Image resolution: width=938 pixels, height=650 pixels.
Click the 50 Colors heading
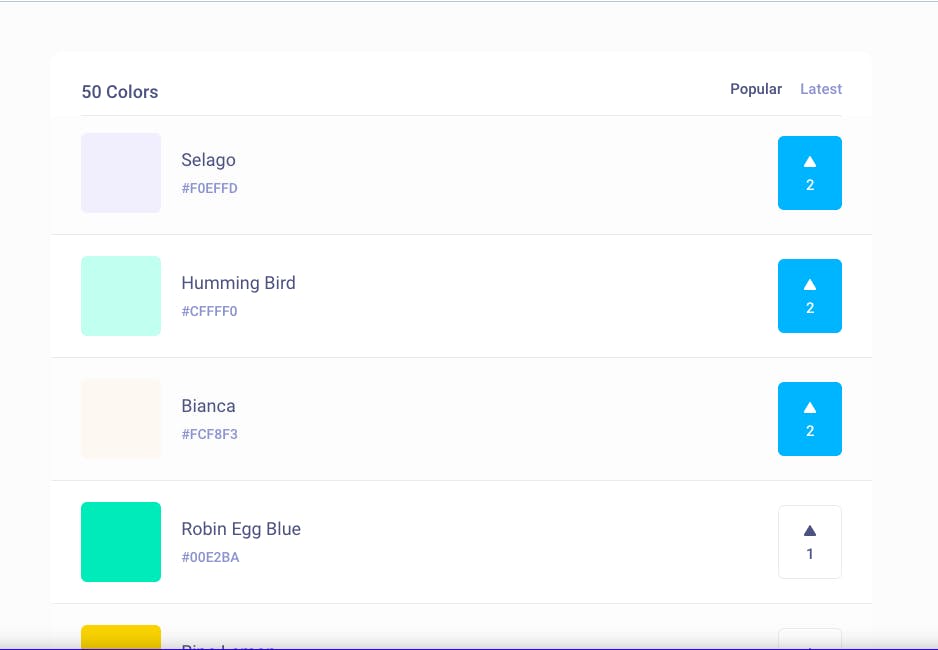120,91
